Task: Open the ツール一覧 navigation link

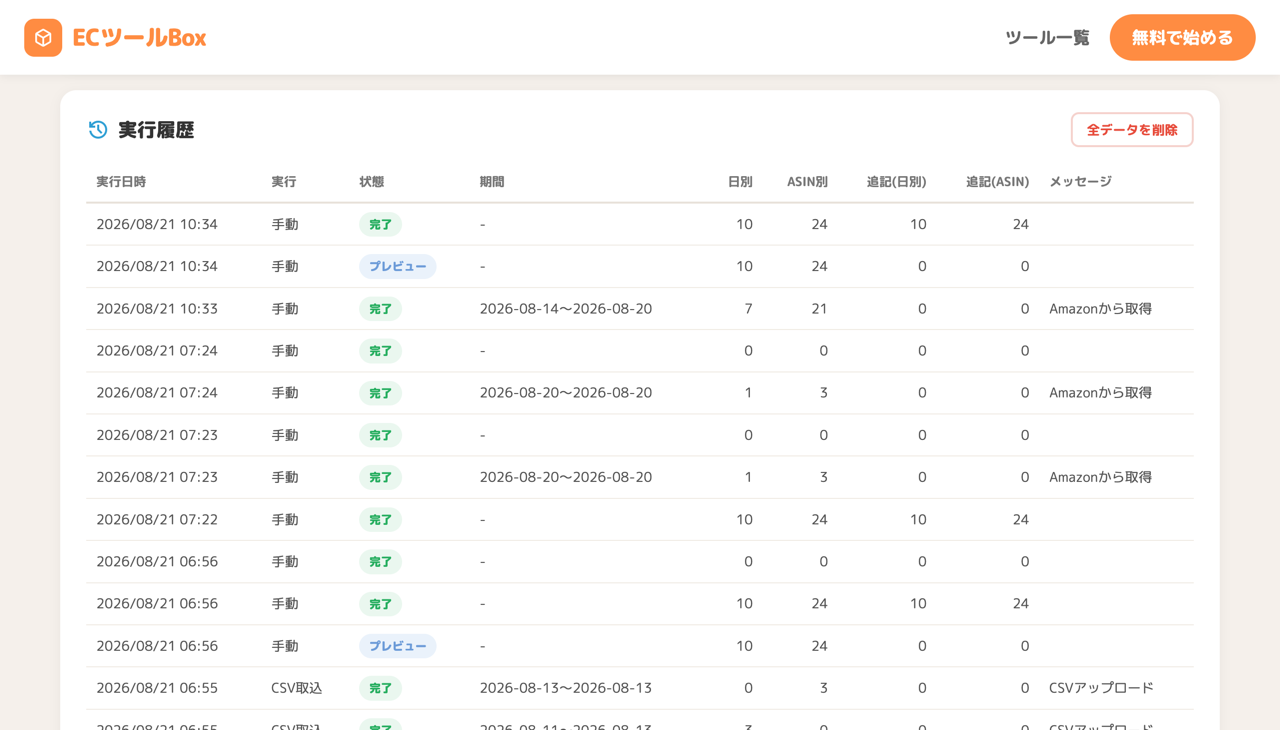Action: tap(1047, 38)
